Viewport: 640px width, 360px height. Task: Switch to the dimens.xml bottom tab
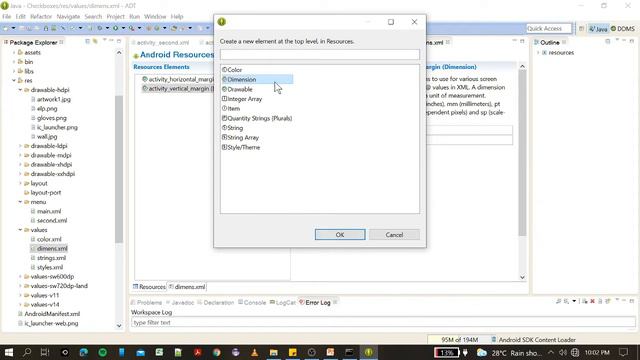click(x=187, y=287)
